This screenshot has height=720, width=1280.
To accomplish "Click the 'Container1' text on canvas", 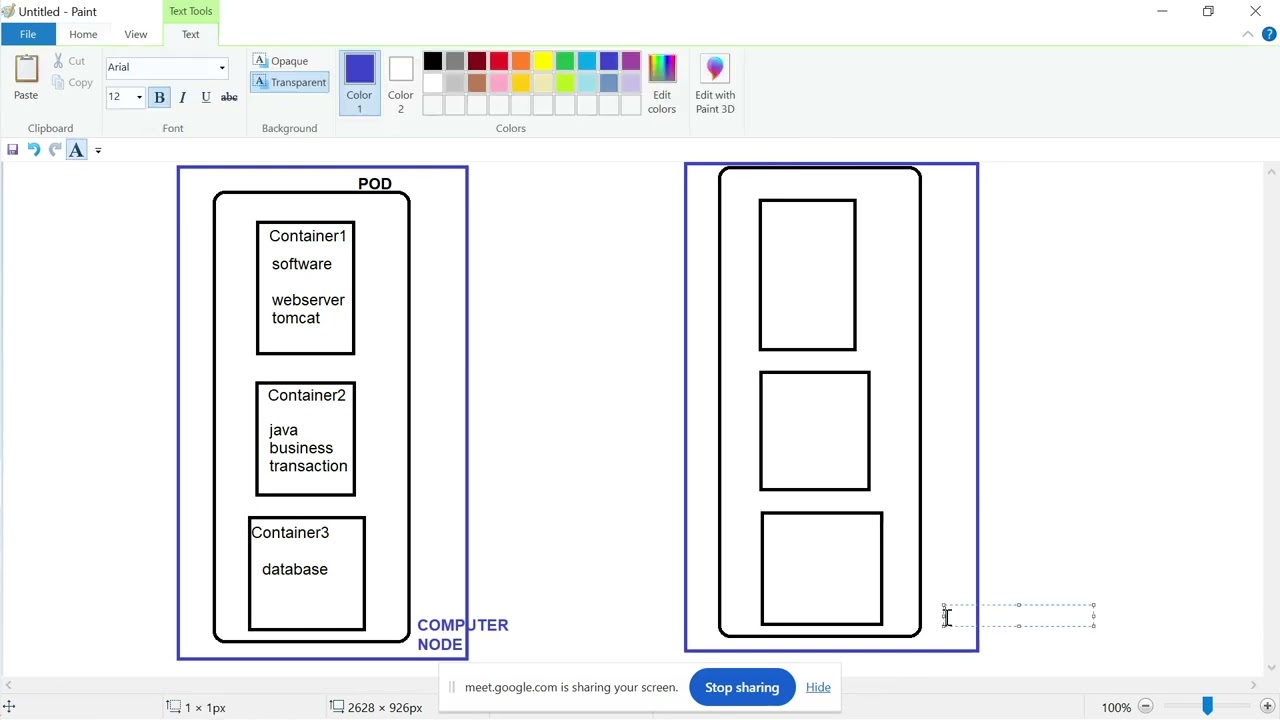I will (307, 236).
